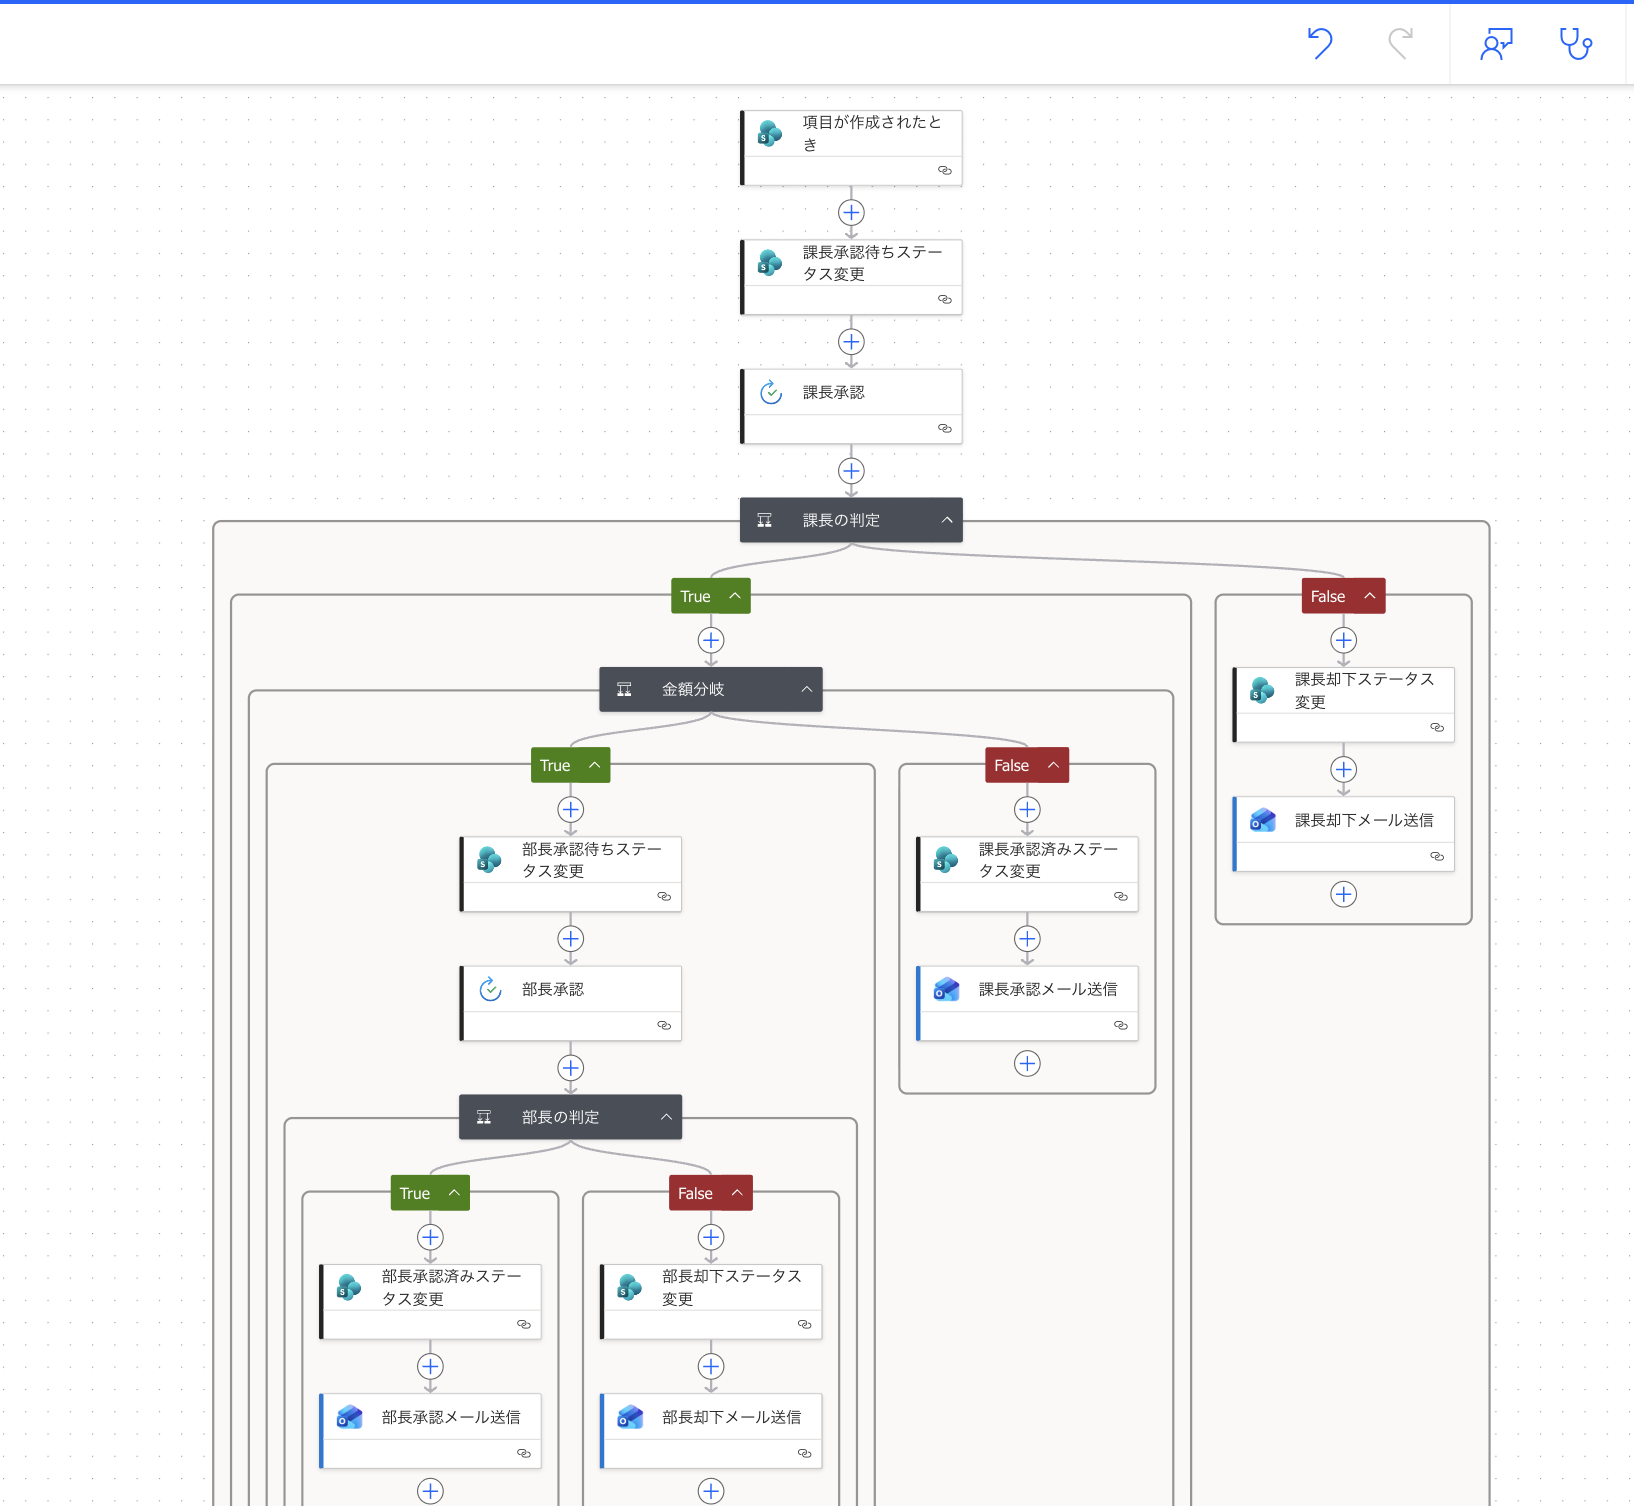This screenshot has height=1506, width=1634.
Task: Click the SharePoint icon on 課長承認済みステータス変更
Action: pyautogui.click(x=946, y=860)
